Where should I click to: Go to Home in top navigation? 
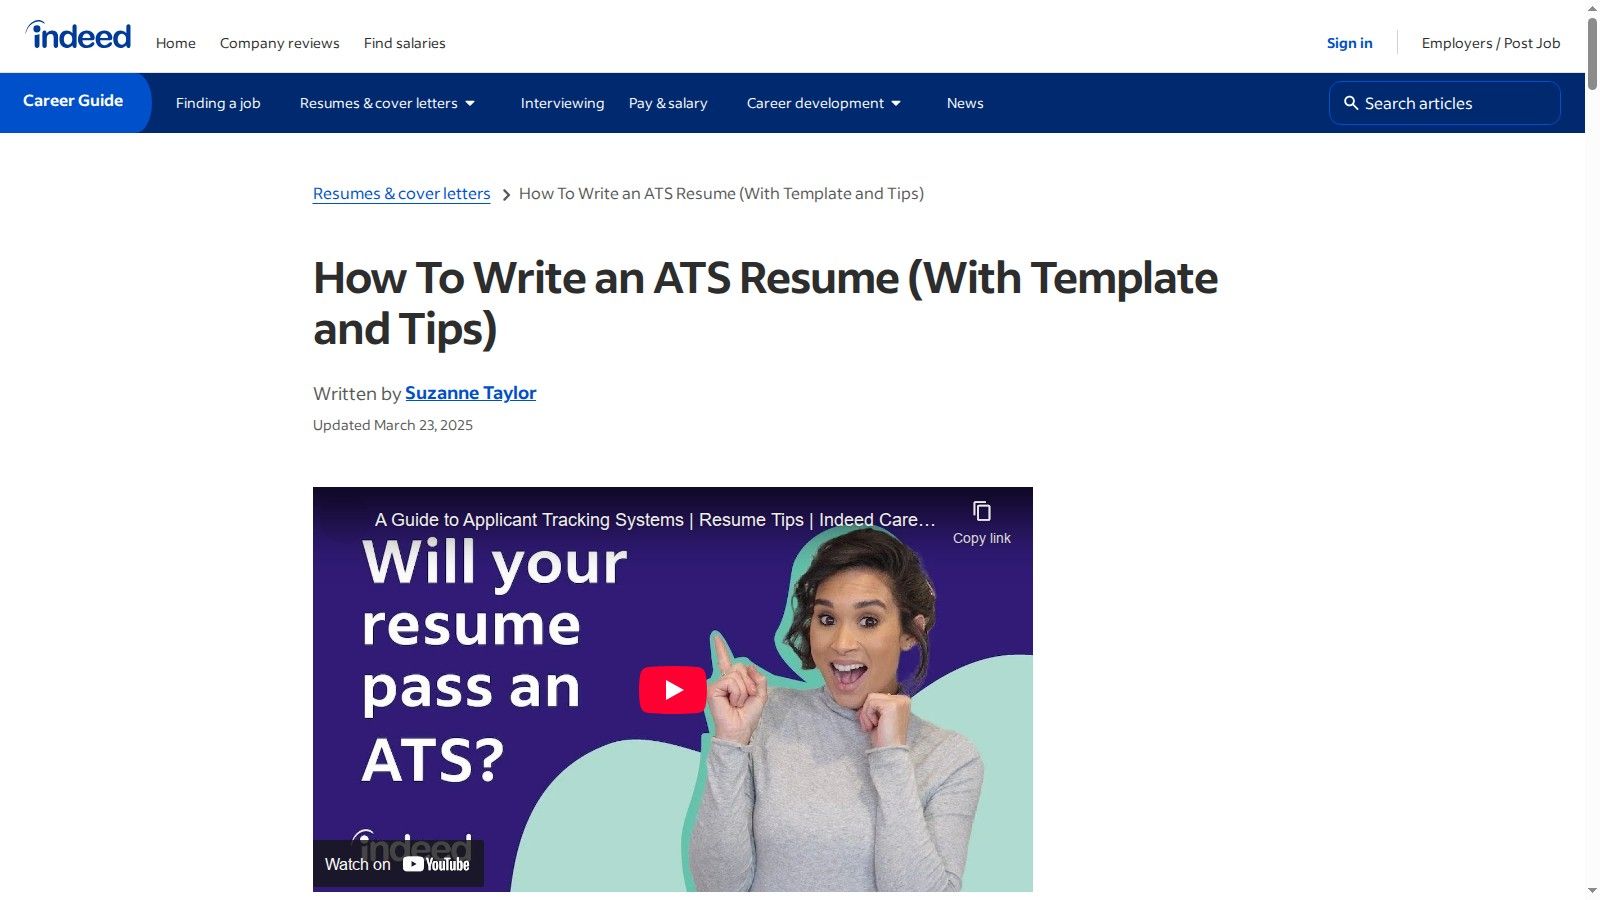176,43
